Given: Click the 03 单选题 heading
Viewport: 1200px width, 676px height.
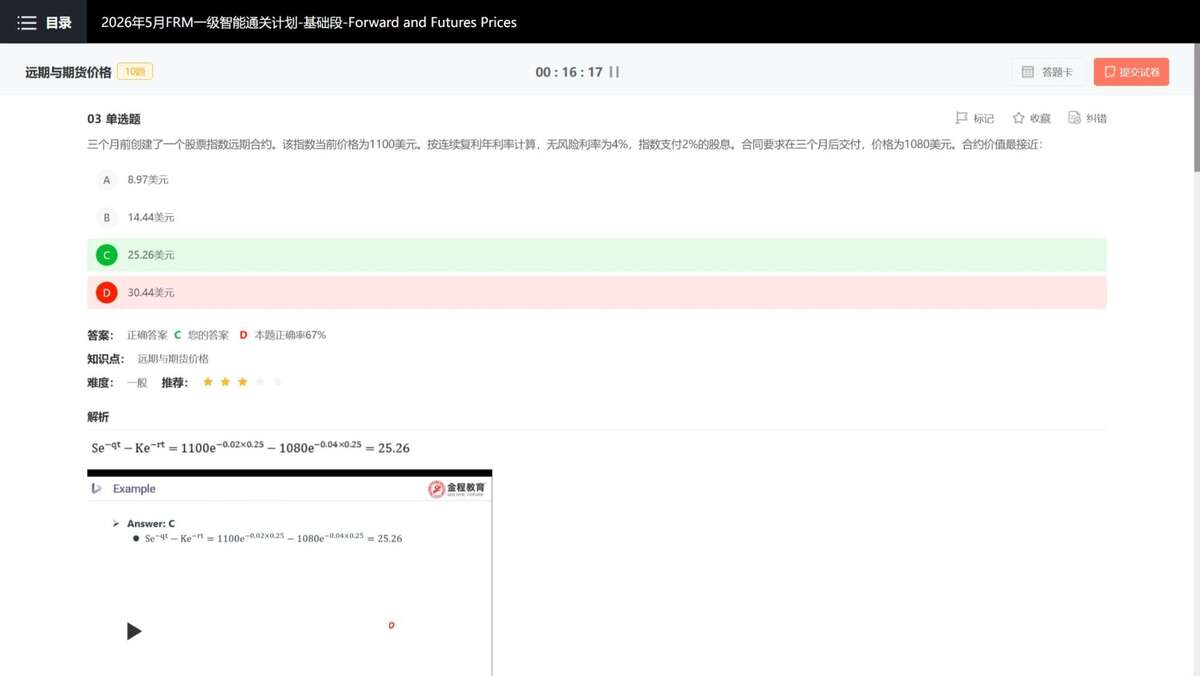Looking at the screenshot, I should coord(114,119).
